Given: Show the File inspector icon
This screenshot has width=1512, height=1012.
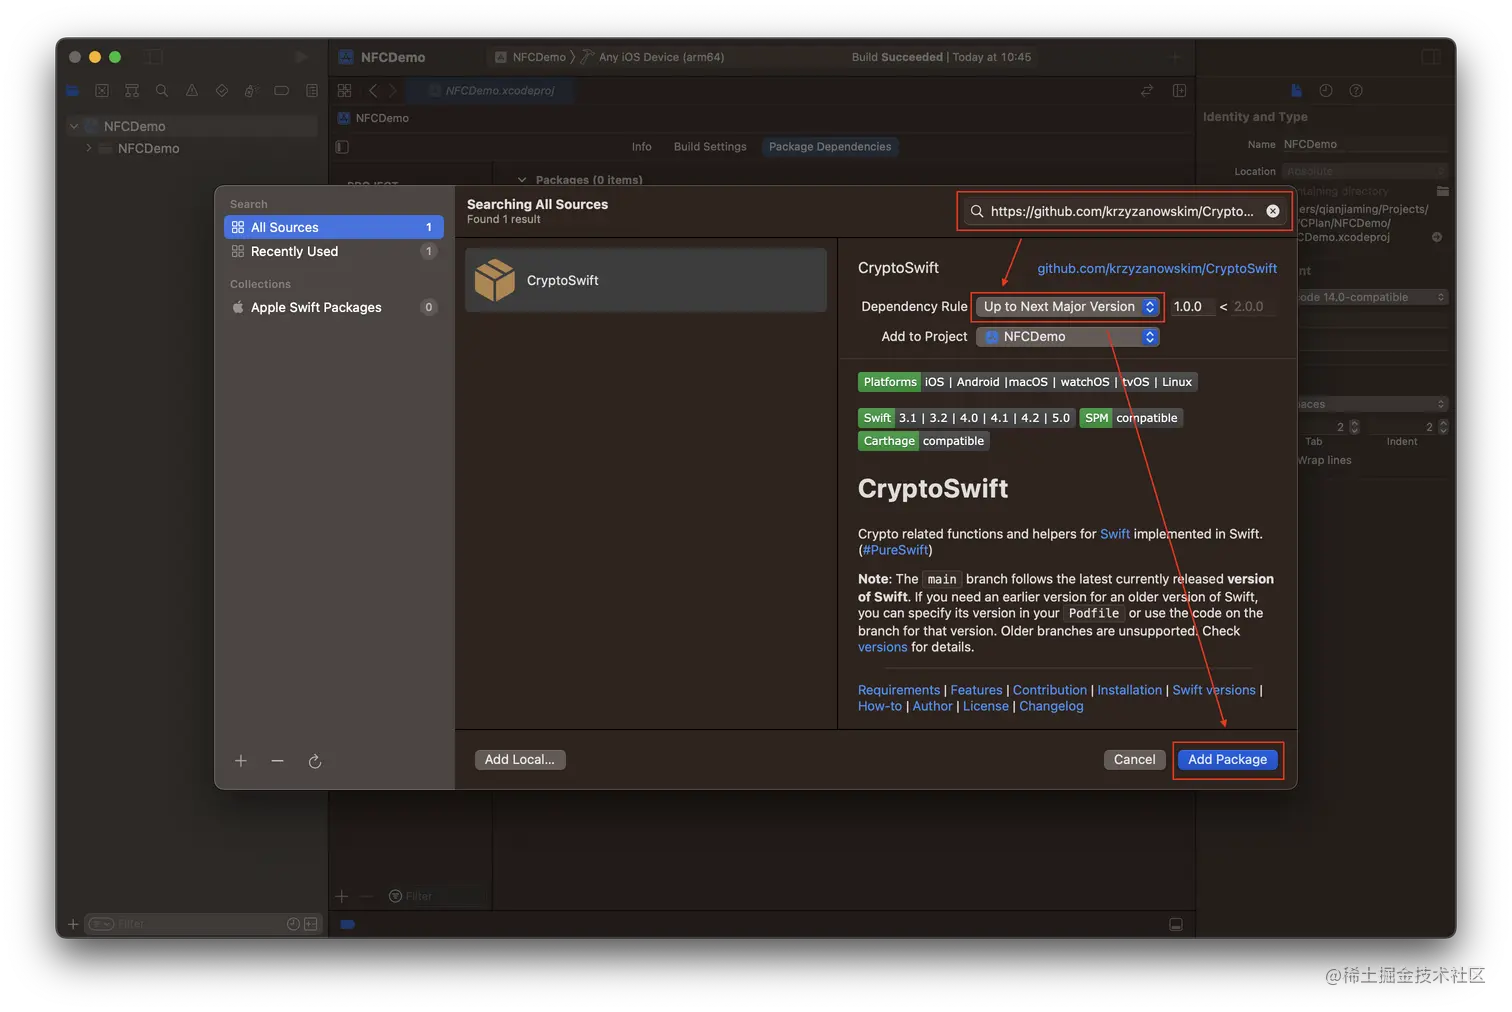Looking at the screenshot, I should pos(1296,91).
